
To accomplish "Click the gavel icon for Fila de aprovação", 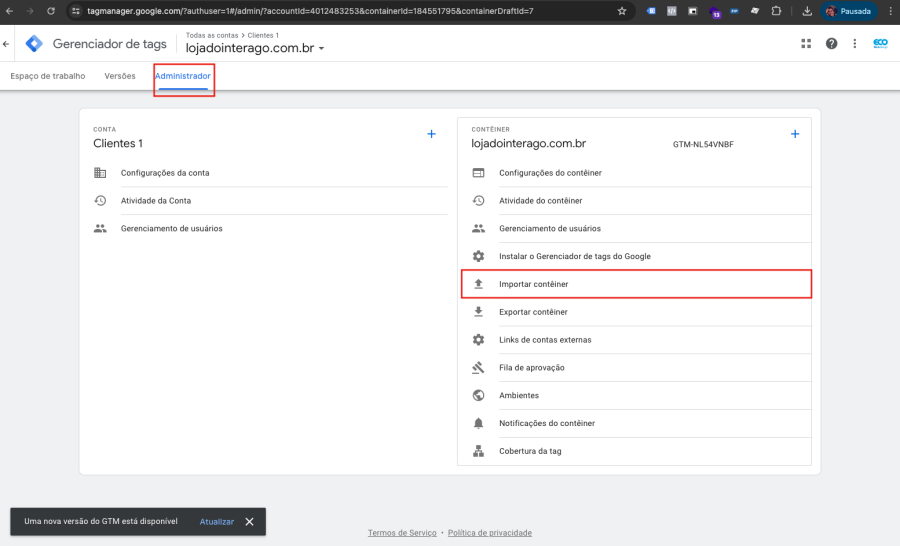I will point(478,367).
